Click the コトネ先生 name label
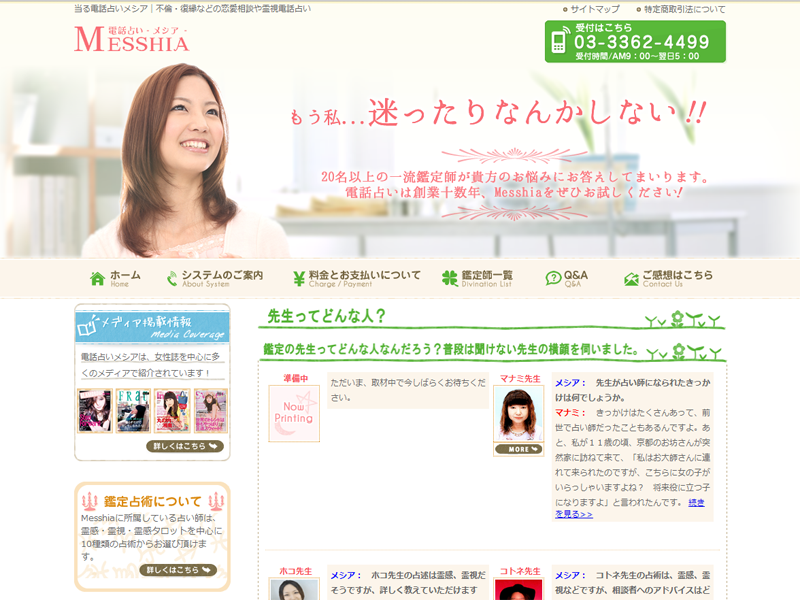 [519, 571]
